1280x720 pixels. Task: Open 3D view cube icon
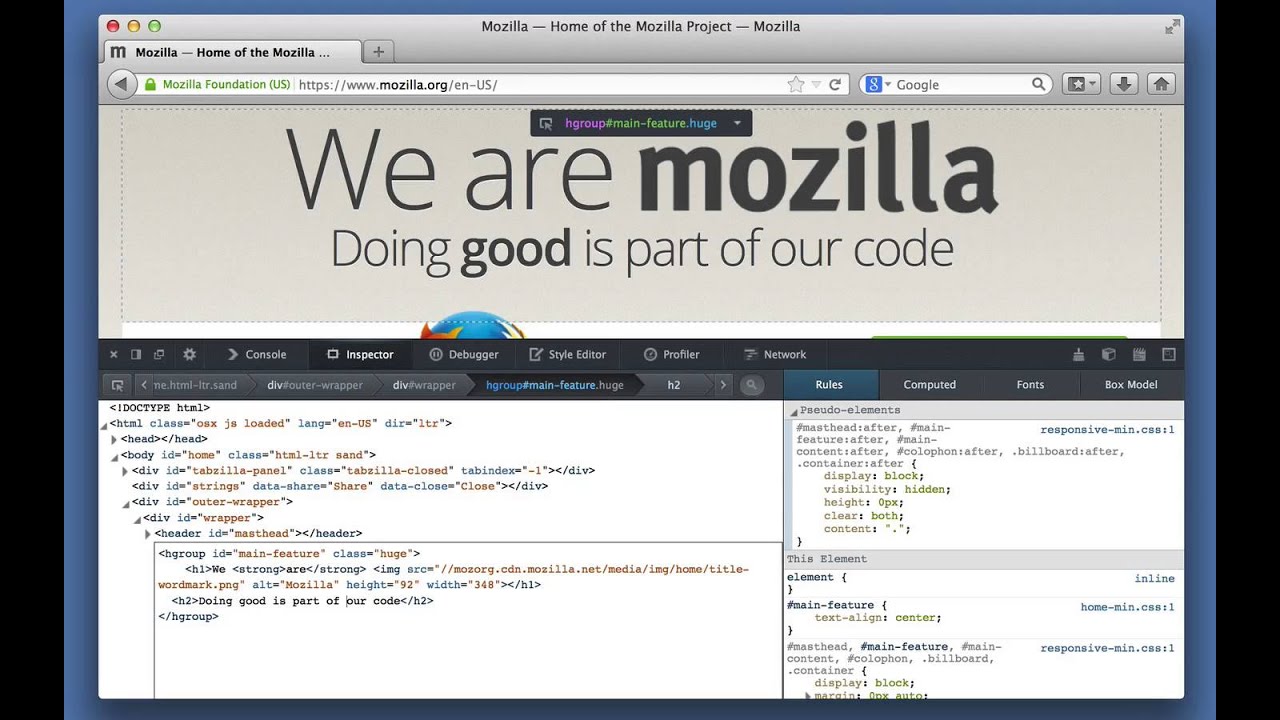1108,354
